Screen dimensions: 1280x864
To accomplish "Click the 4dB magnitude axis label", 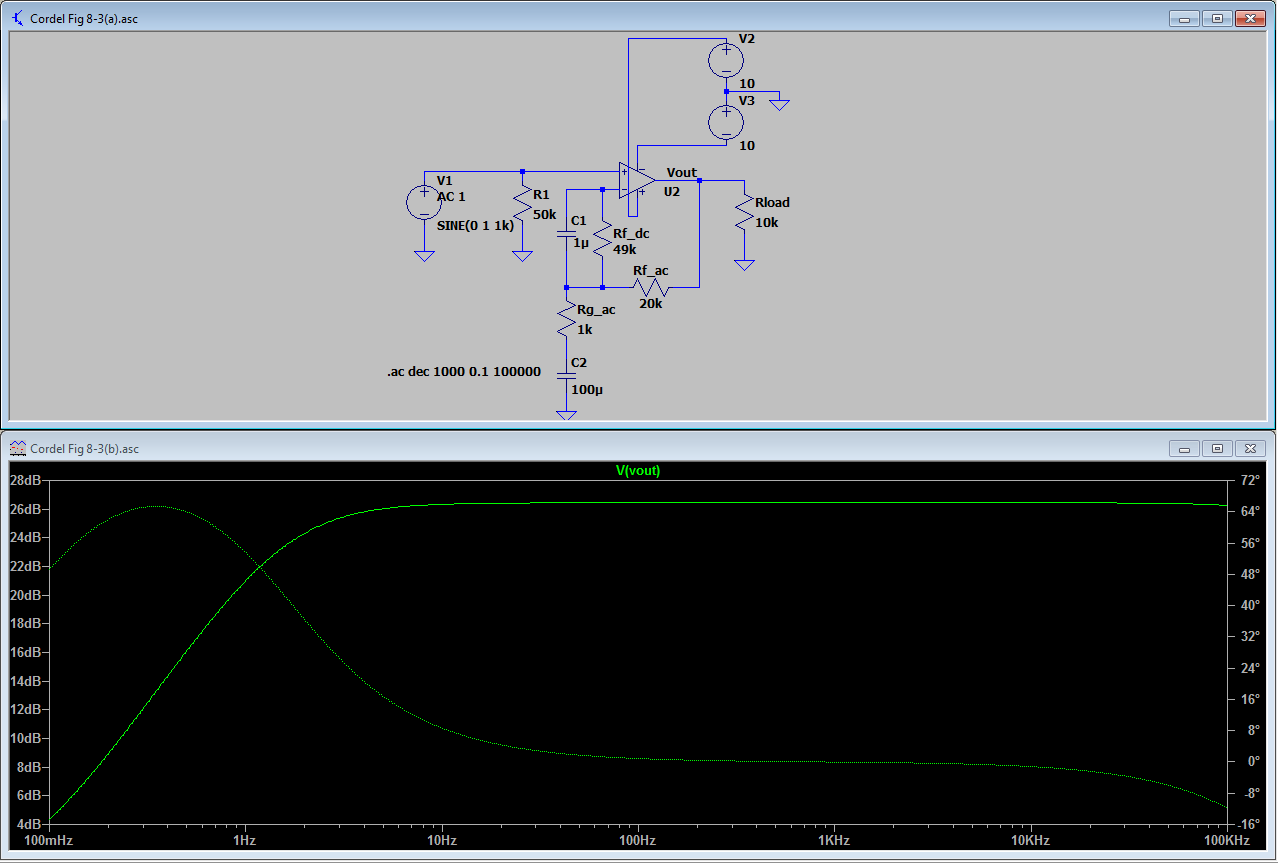I will coord(28,824).
